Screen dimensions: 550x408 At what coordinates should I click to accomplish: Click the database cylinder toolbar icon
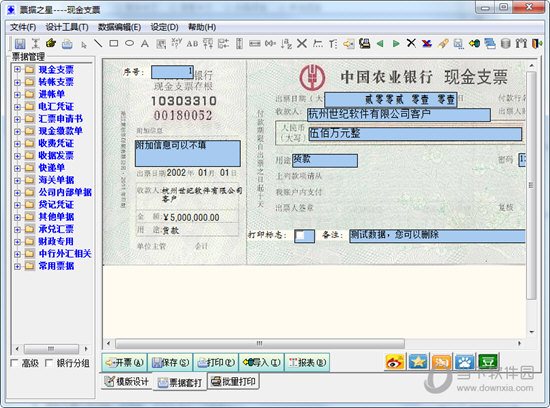[x=505, y=44]
